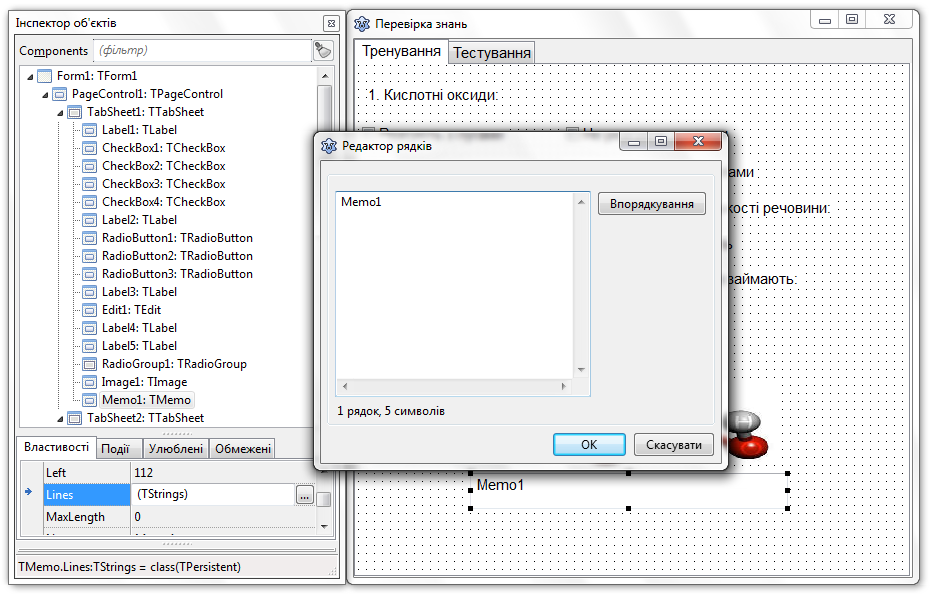The image size is (932, 600).
Task: Switch to the Події tab
Action: (118, 449)
